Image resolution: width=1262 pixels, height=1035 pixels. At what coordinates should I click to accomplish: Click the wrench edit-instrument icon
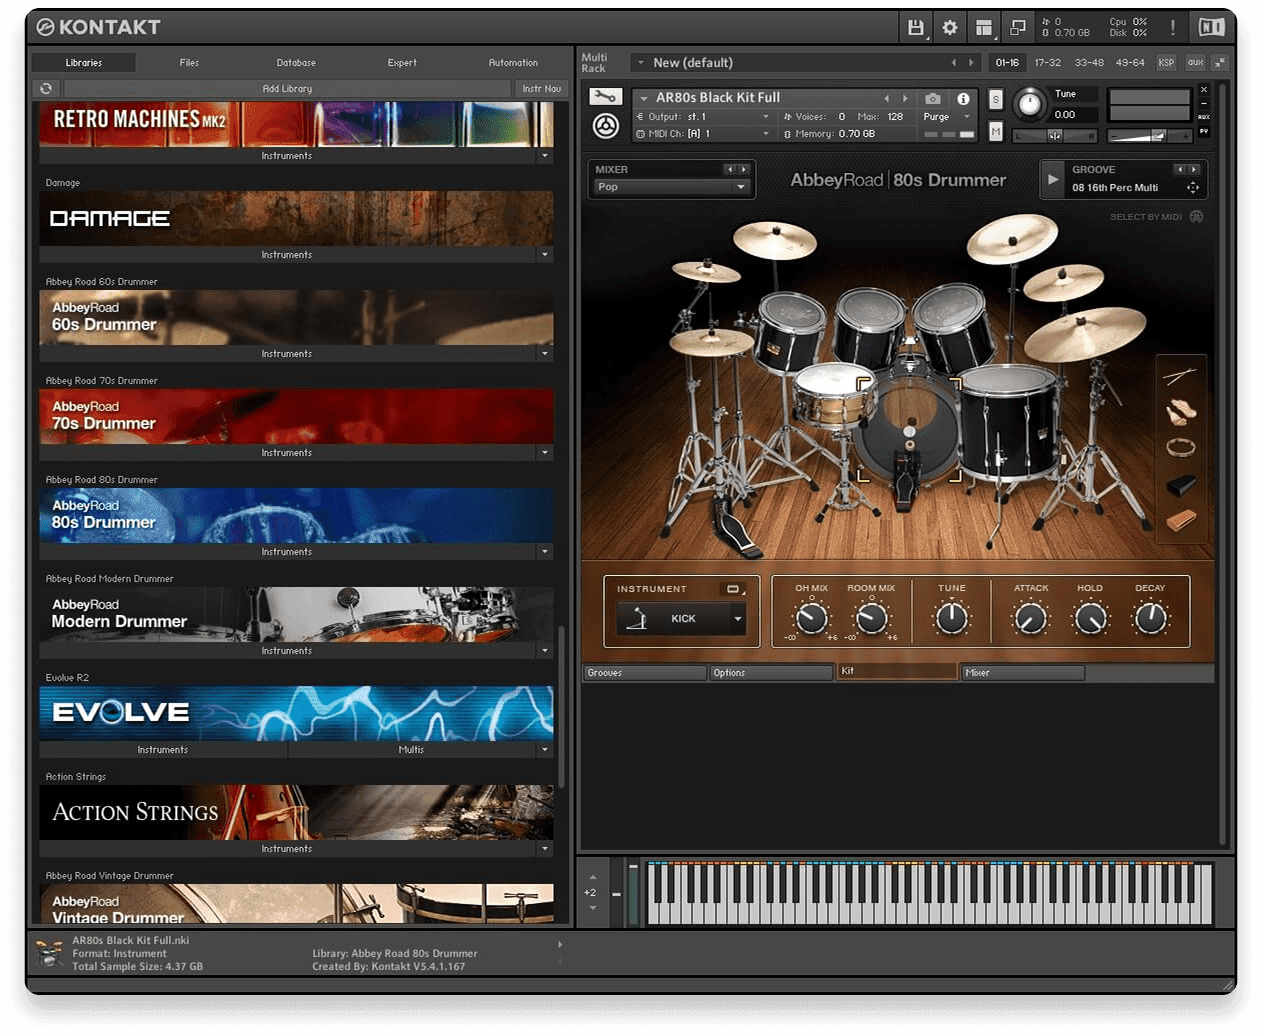(x=605, y=98)
